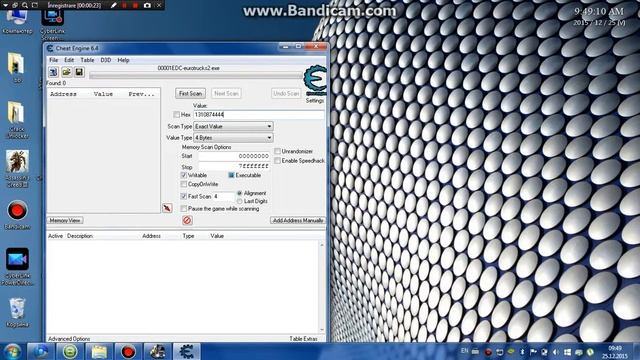Open Settings via the Cheat Engine logo

315,81
